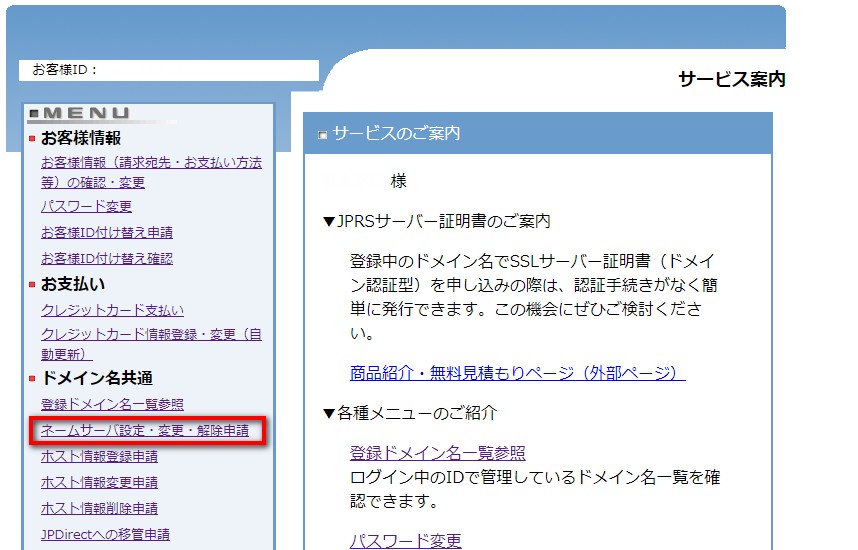Open 商品紹介・無料見積もりページ（外部ページ） link
The height and width of the screenshot is (550, 858).
[x=517, y=373]
